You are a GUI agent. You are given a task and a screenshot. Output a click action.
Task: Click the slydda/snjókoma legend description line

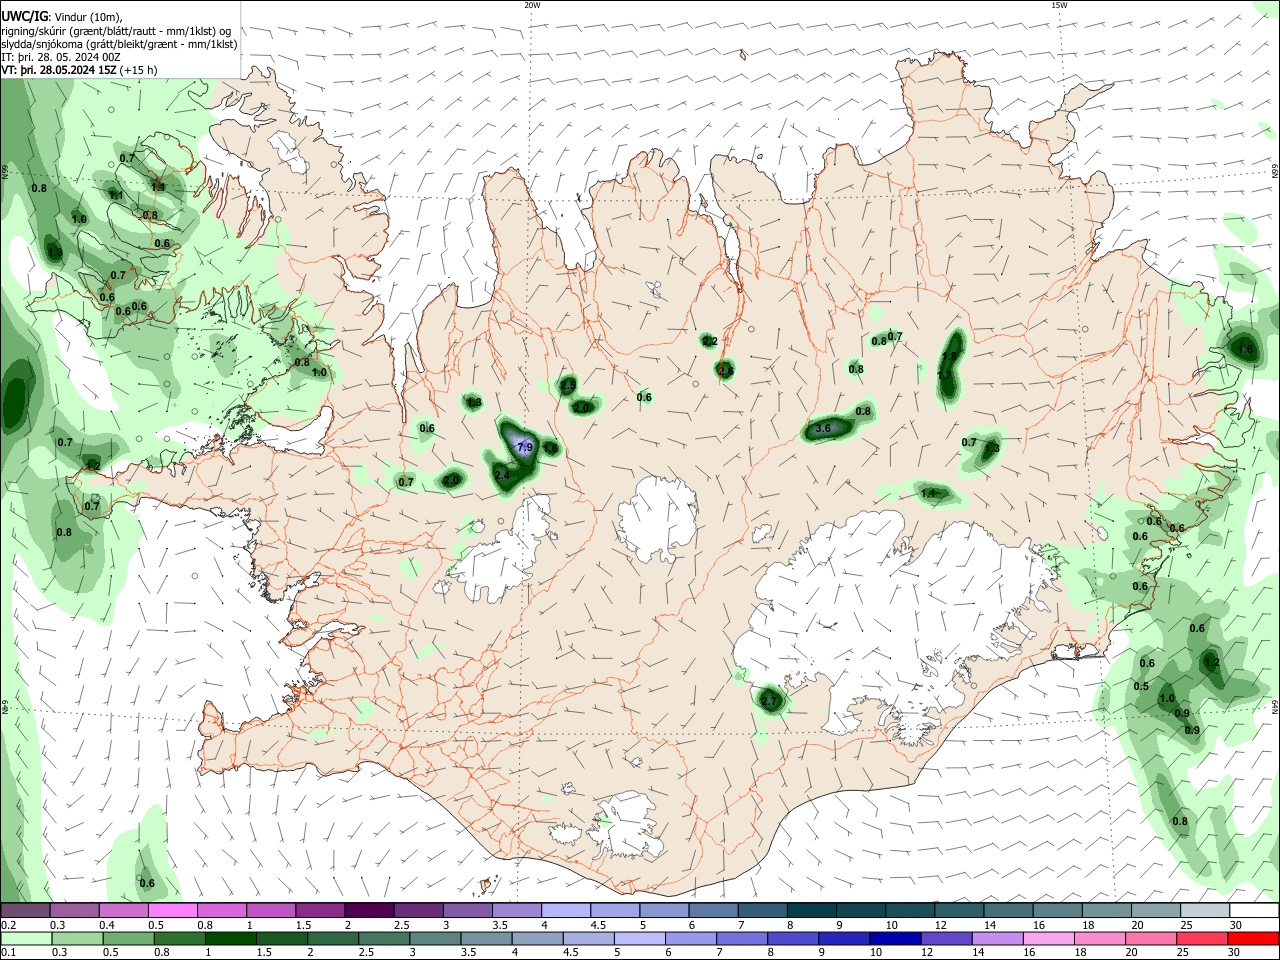point(119,44)
